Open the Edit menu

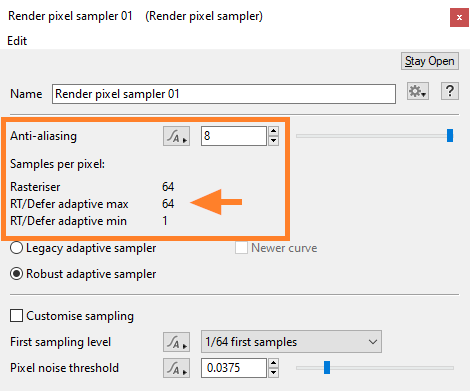[17, 41]
